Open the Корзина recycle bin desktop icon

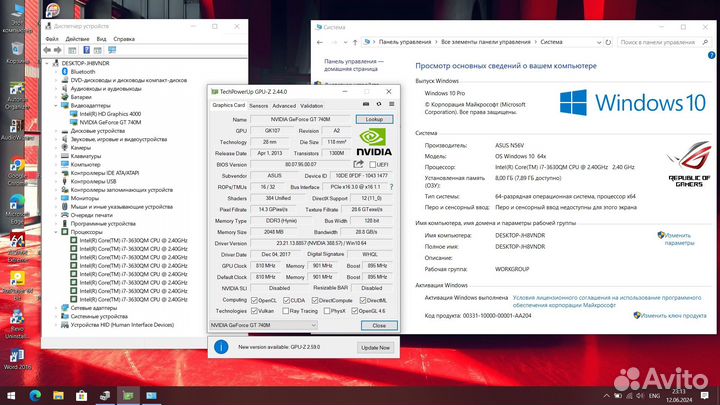coord(17,47)
